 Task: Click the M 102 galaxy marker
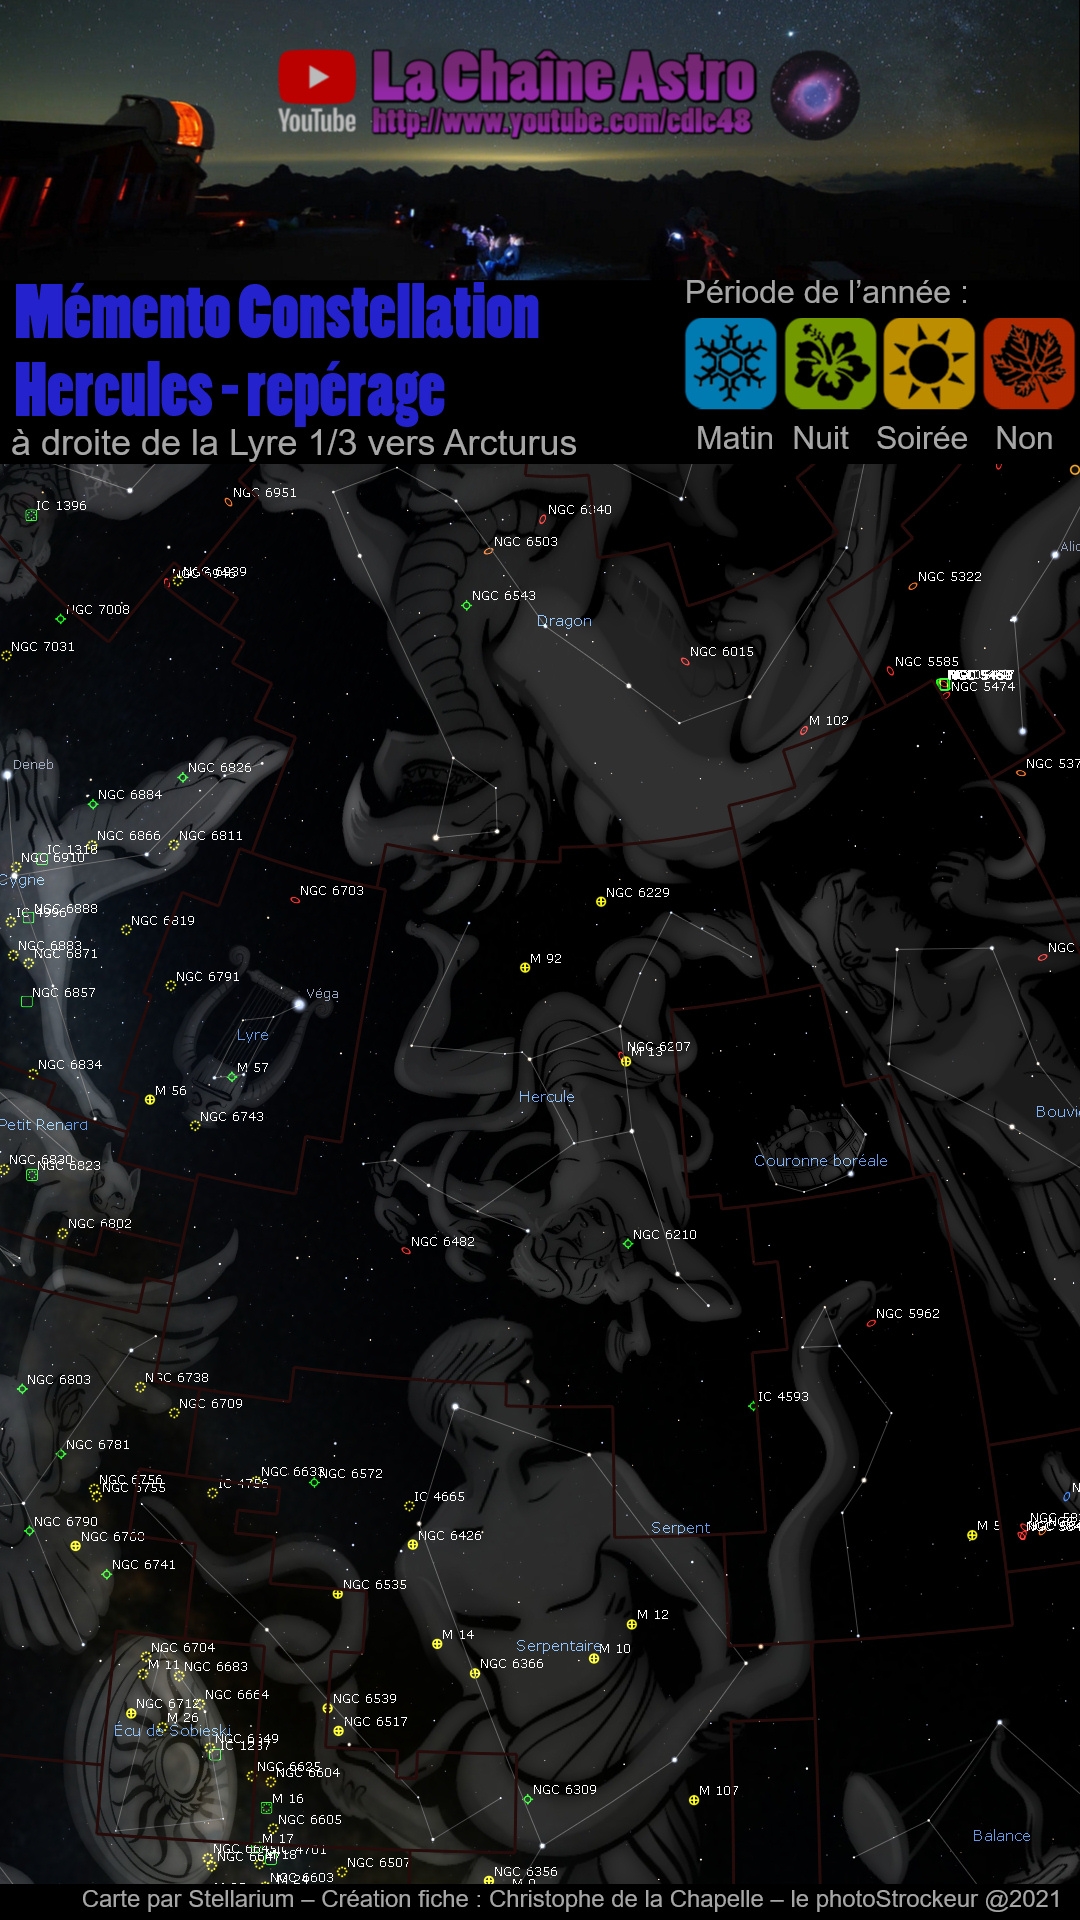point(804,731)
